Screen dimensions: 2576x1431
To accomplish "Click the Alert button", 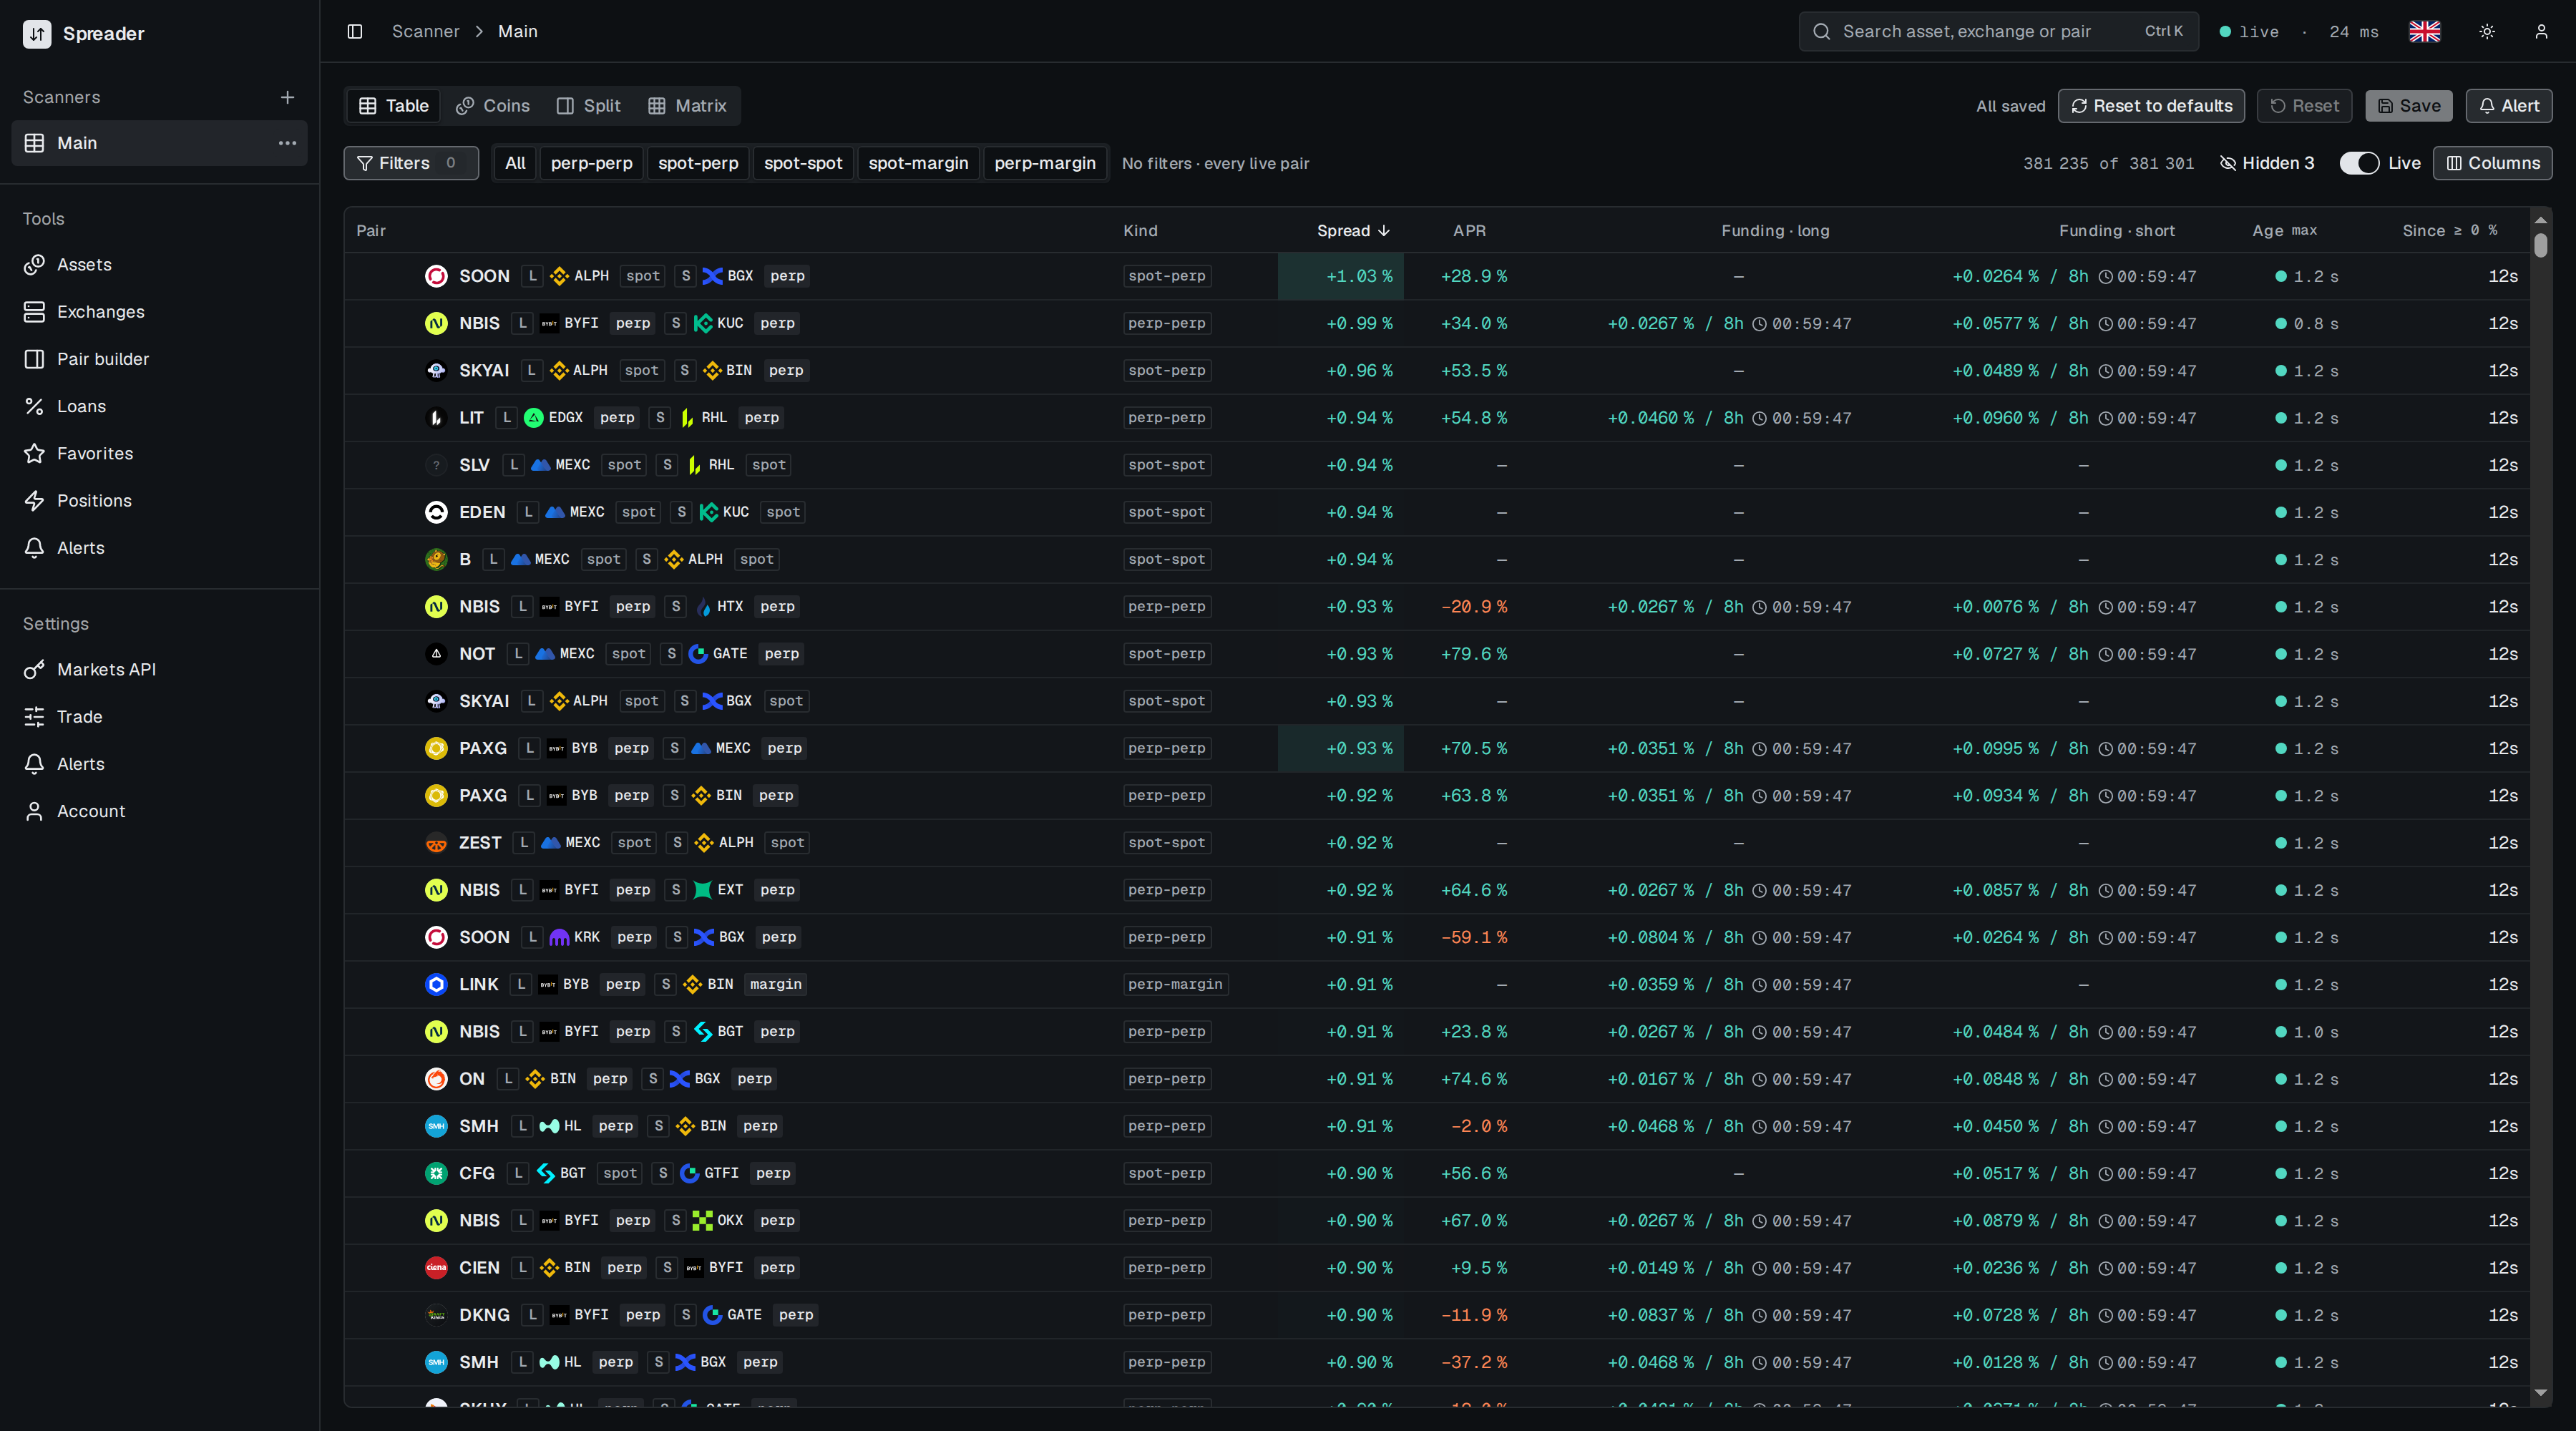I will coord(2509,106).
